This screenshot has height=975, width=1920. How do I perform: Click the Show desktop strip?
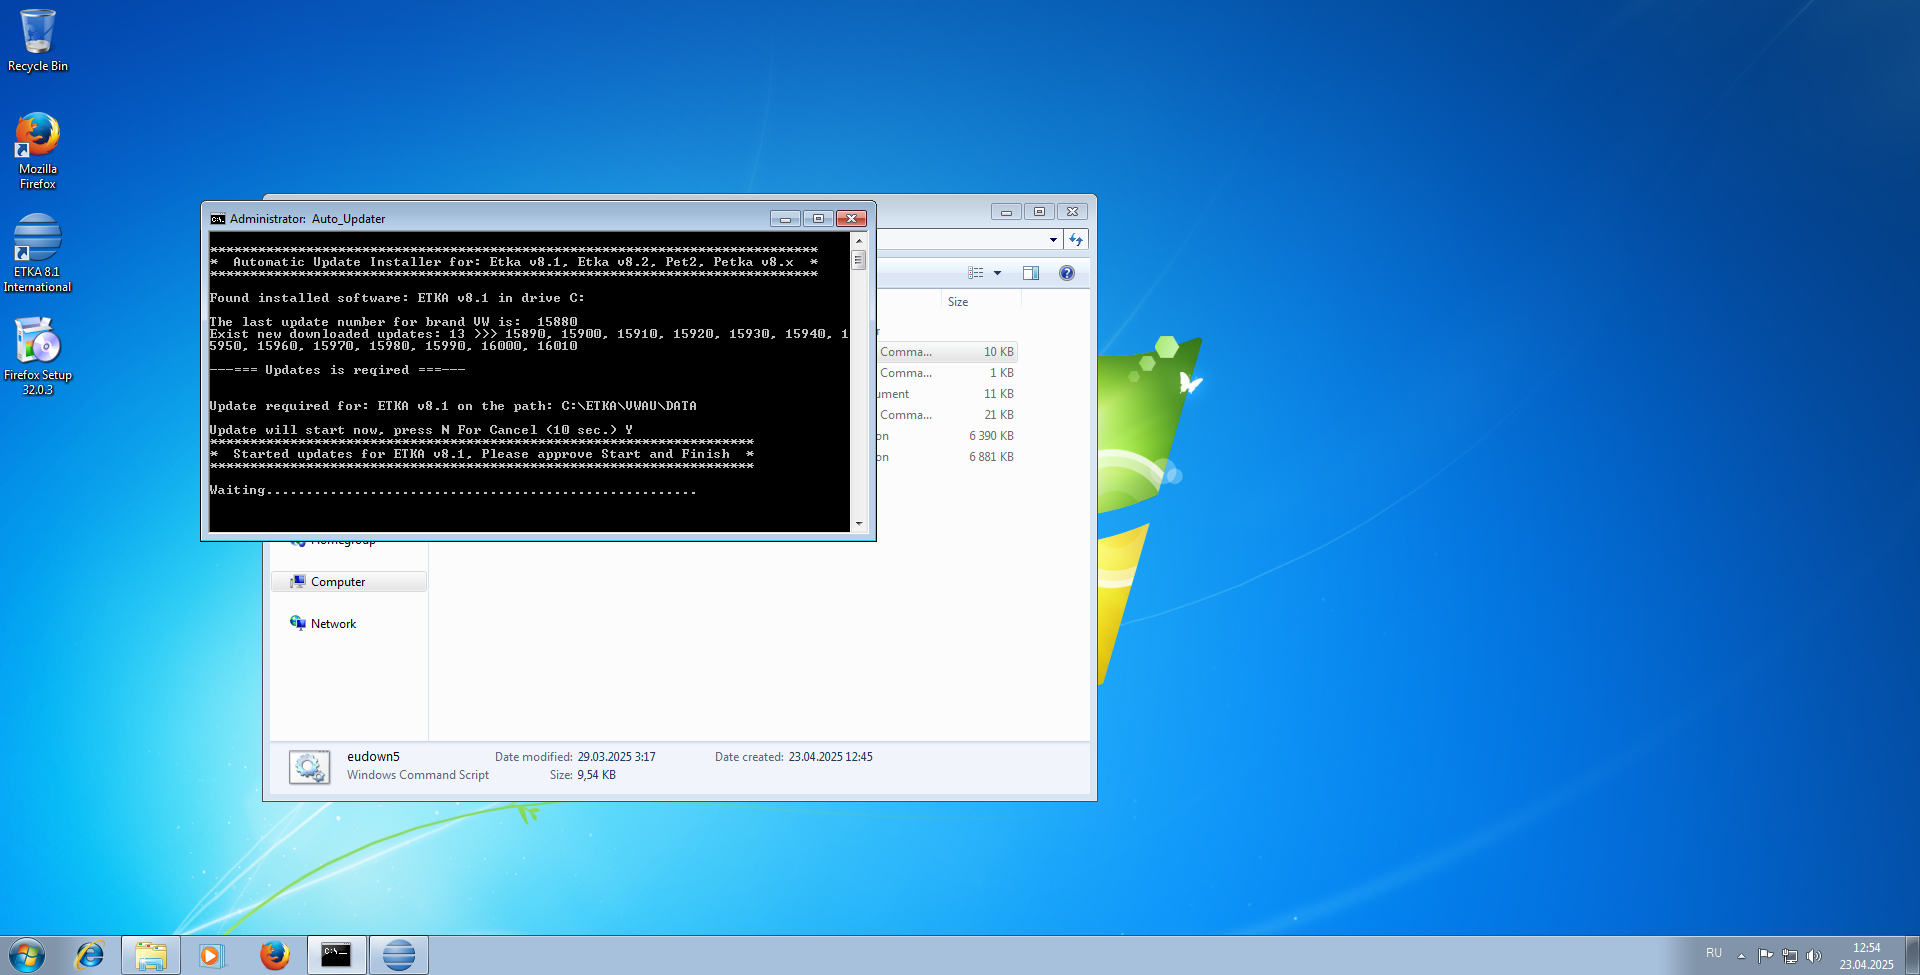click(x=1912, y=955)
